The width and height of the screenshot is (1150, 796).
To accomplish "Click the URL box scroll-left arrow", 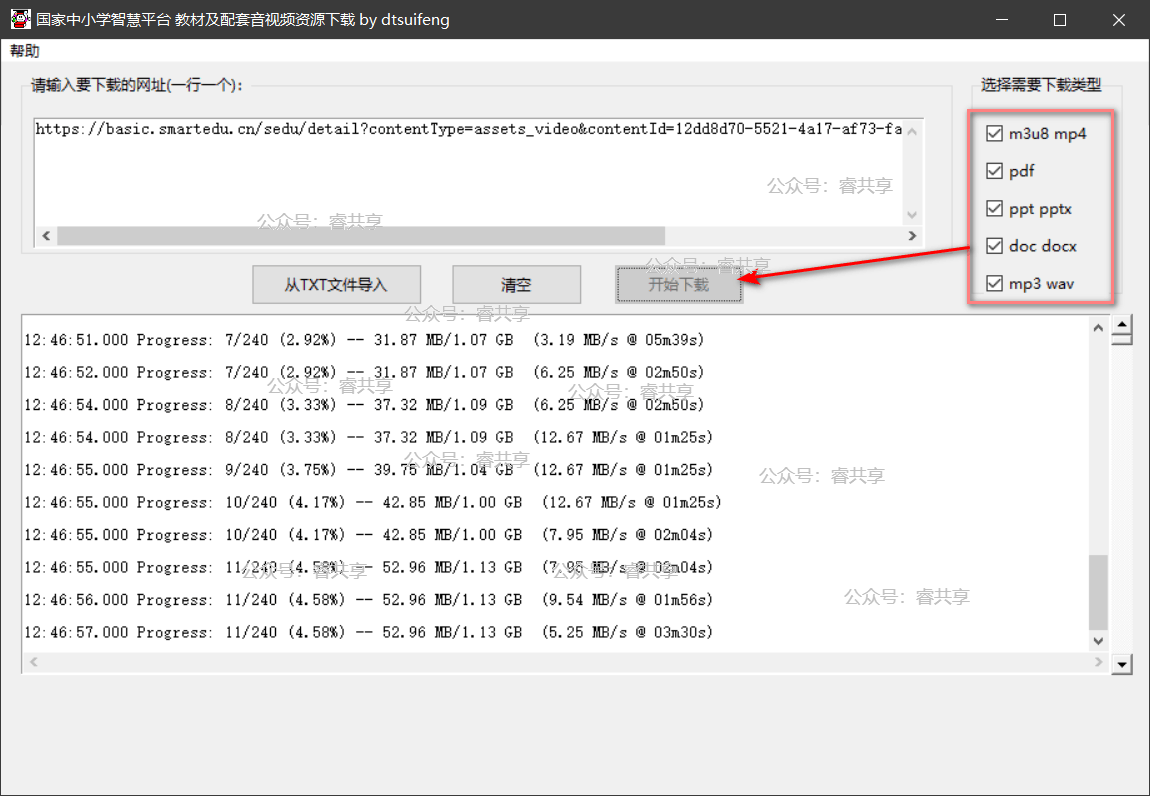I will [46, 235].
